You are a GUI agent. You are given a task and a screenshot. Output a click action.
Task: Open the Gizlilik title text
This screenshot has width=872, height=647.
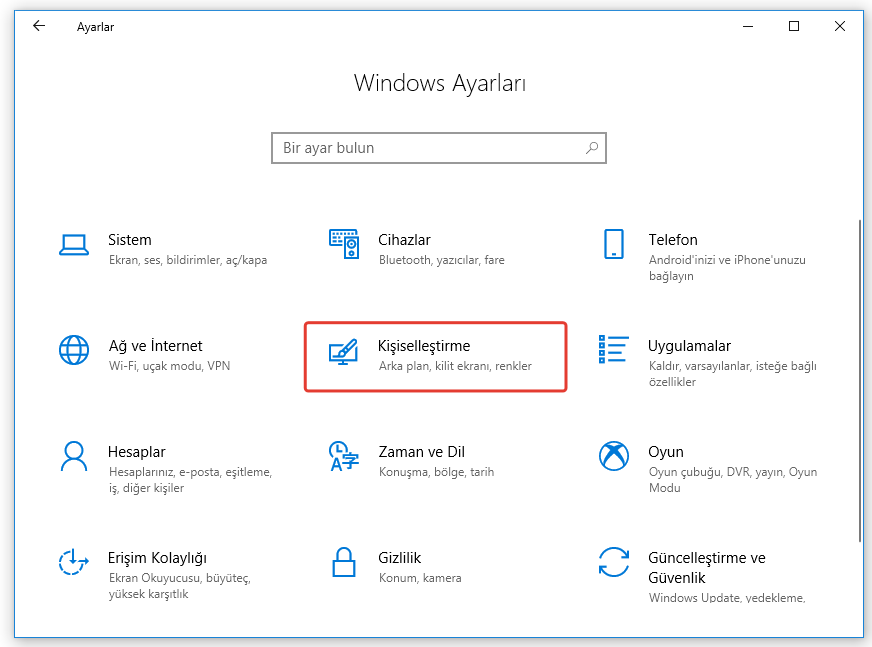coord(400,558)
